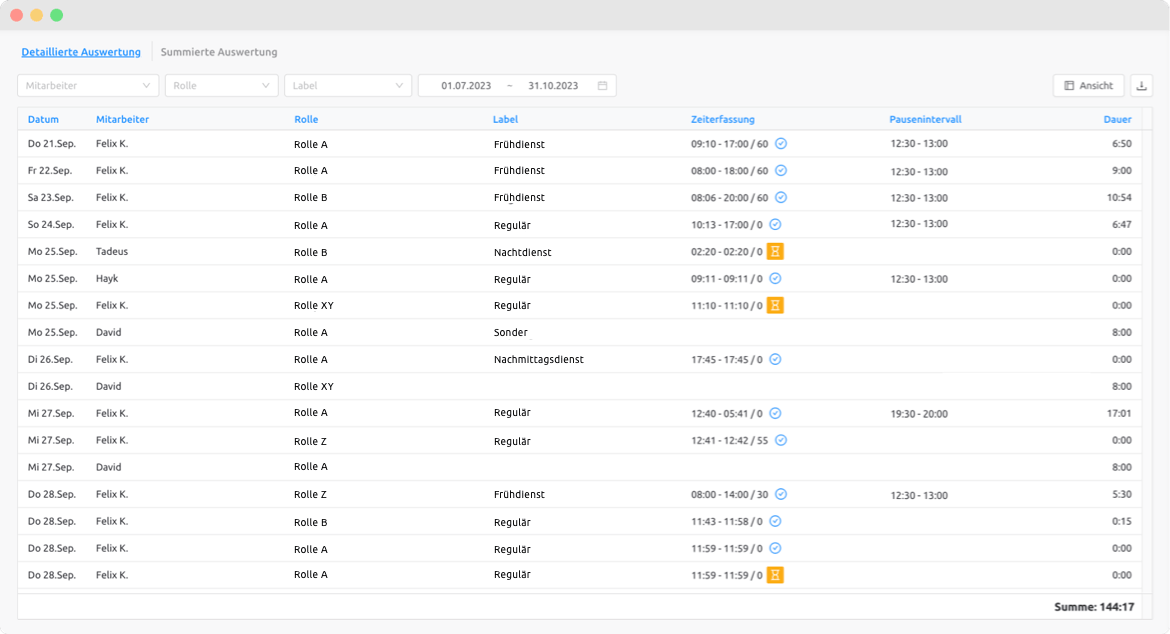Click date cell Fr 22.Sep.
The image size is (1170, 634).
point(50,171)
